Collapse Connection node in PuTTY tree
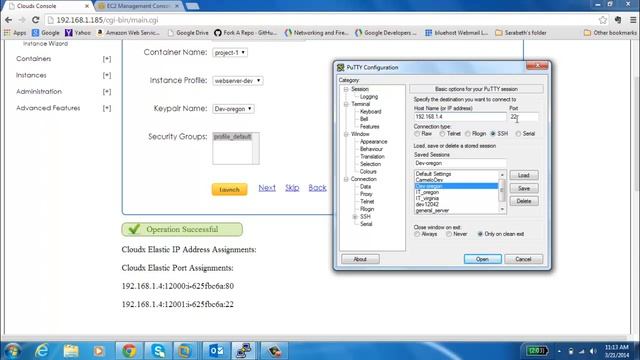 point(346,179)
